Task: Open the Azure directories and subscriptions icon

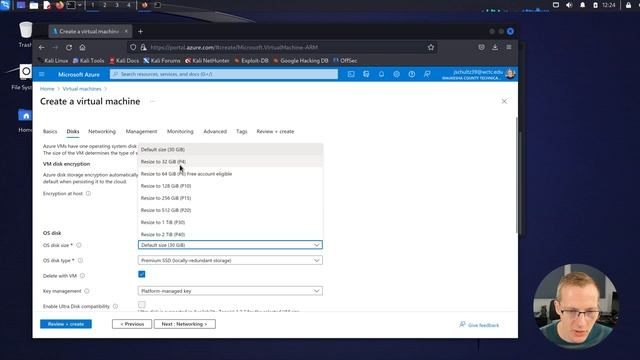Action: point(366,74)
